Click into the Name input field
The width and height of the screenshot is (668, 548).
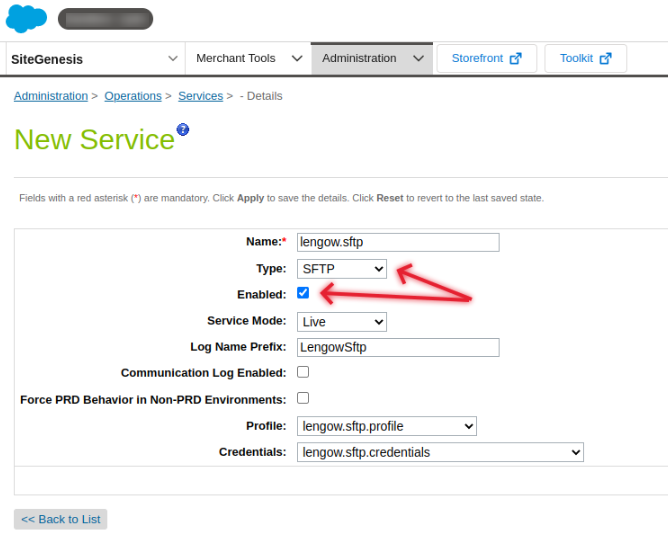point(398,242)
